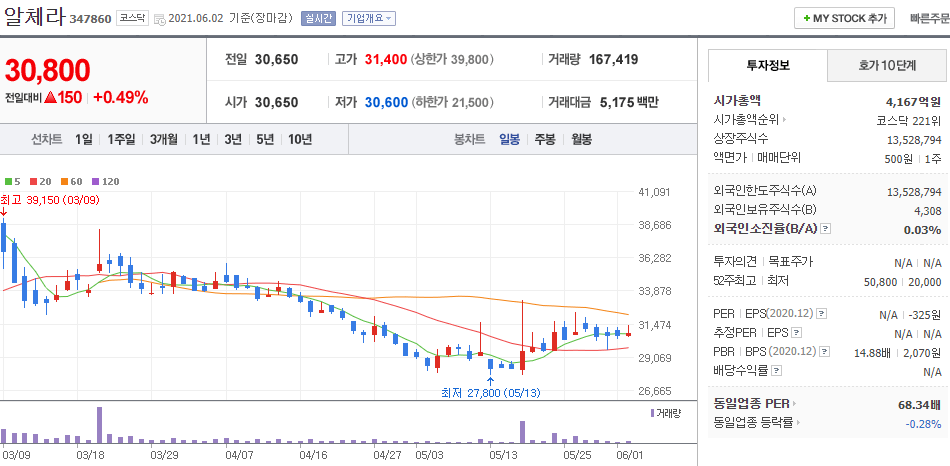Click the +0.49% change rate
Screen dimensions: 950x466
pyautogui.click(x=121, y=97)
